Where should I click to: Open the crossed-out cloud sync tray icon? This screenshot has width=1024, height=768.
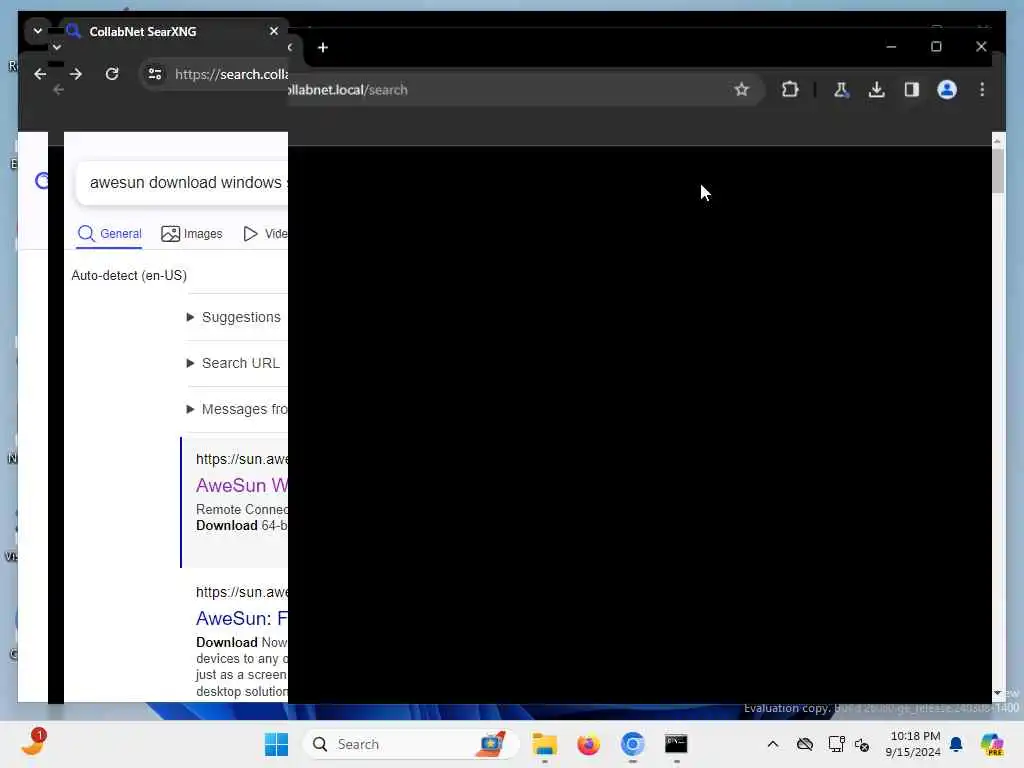point(805,744)
